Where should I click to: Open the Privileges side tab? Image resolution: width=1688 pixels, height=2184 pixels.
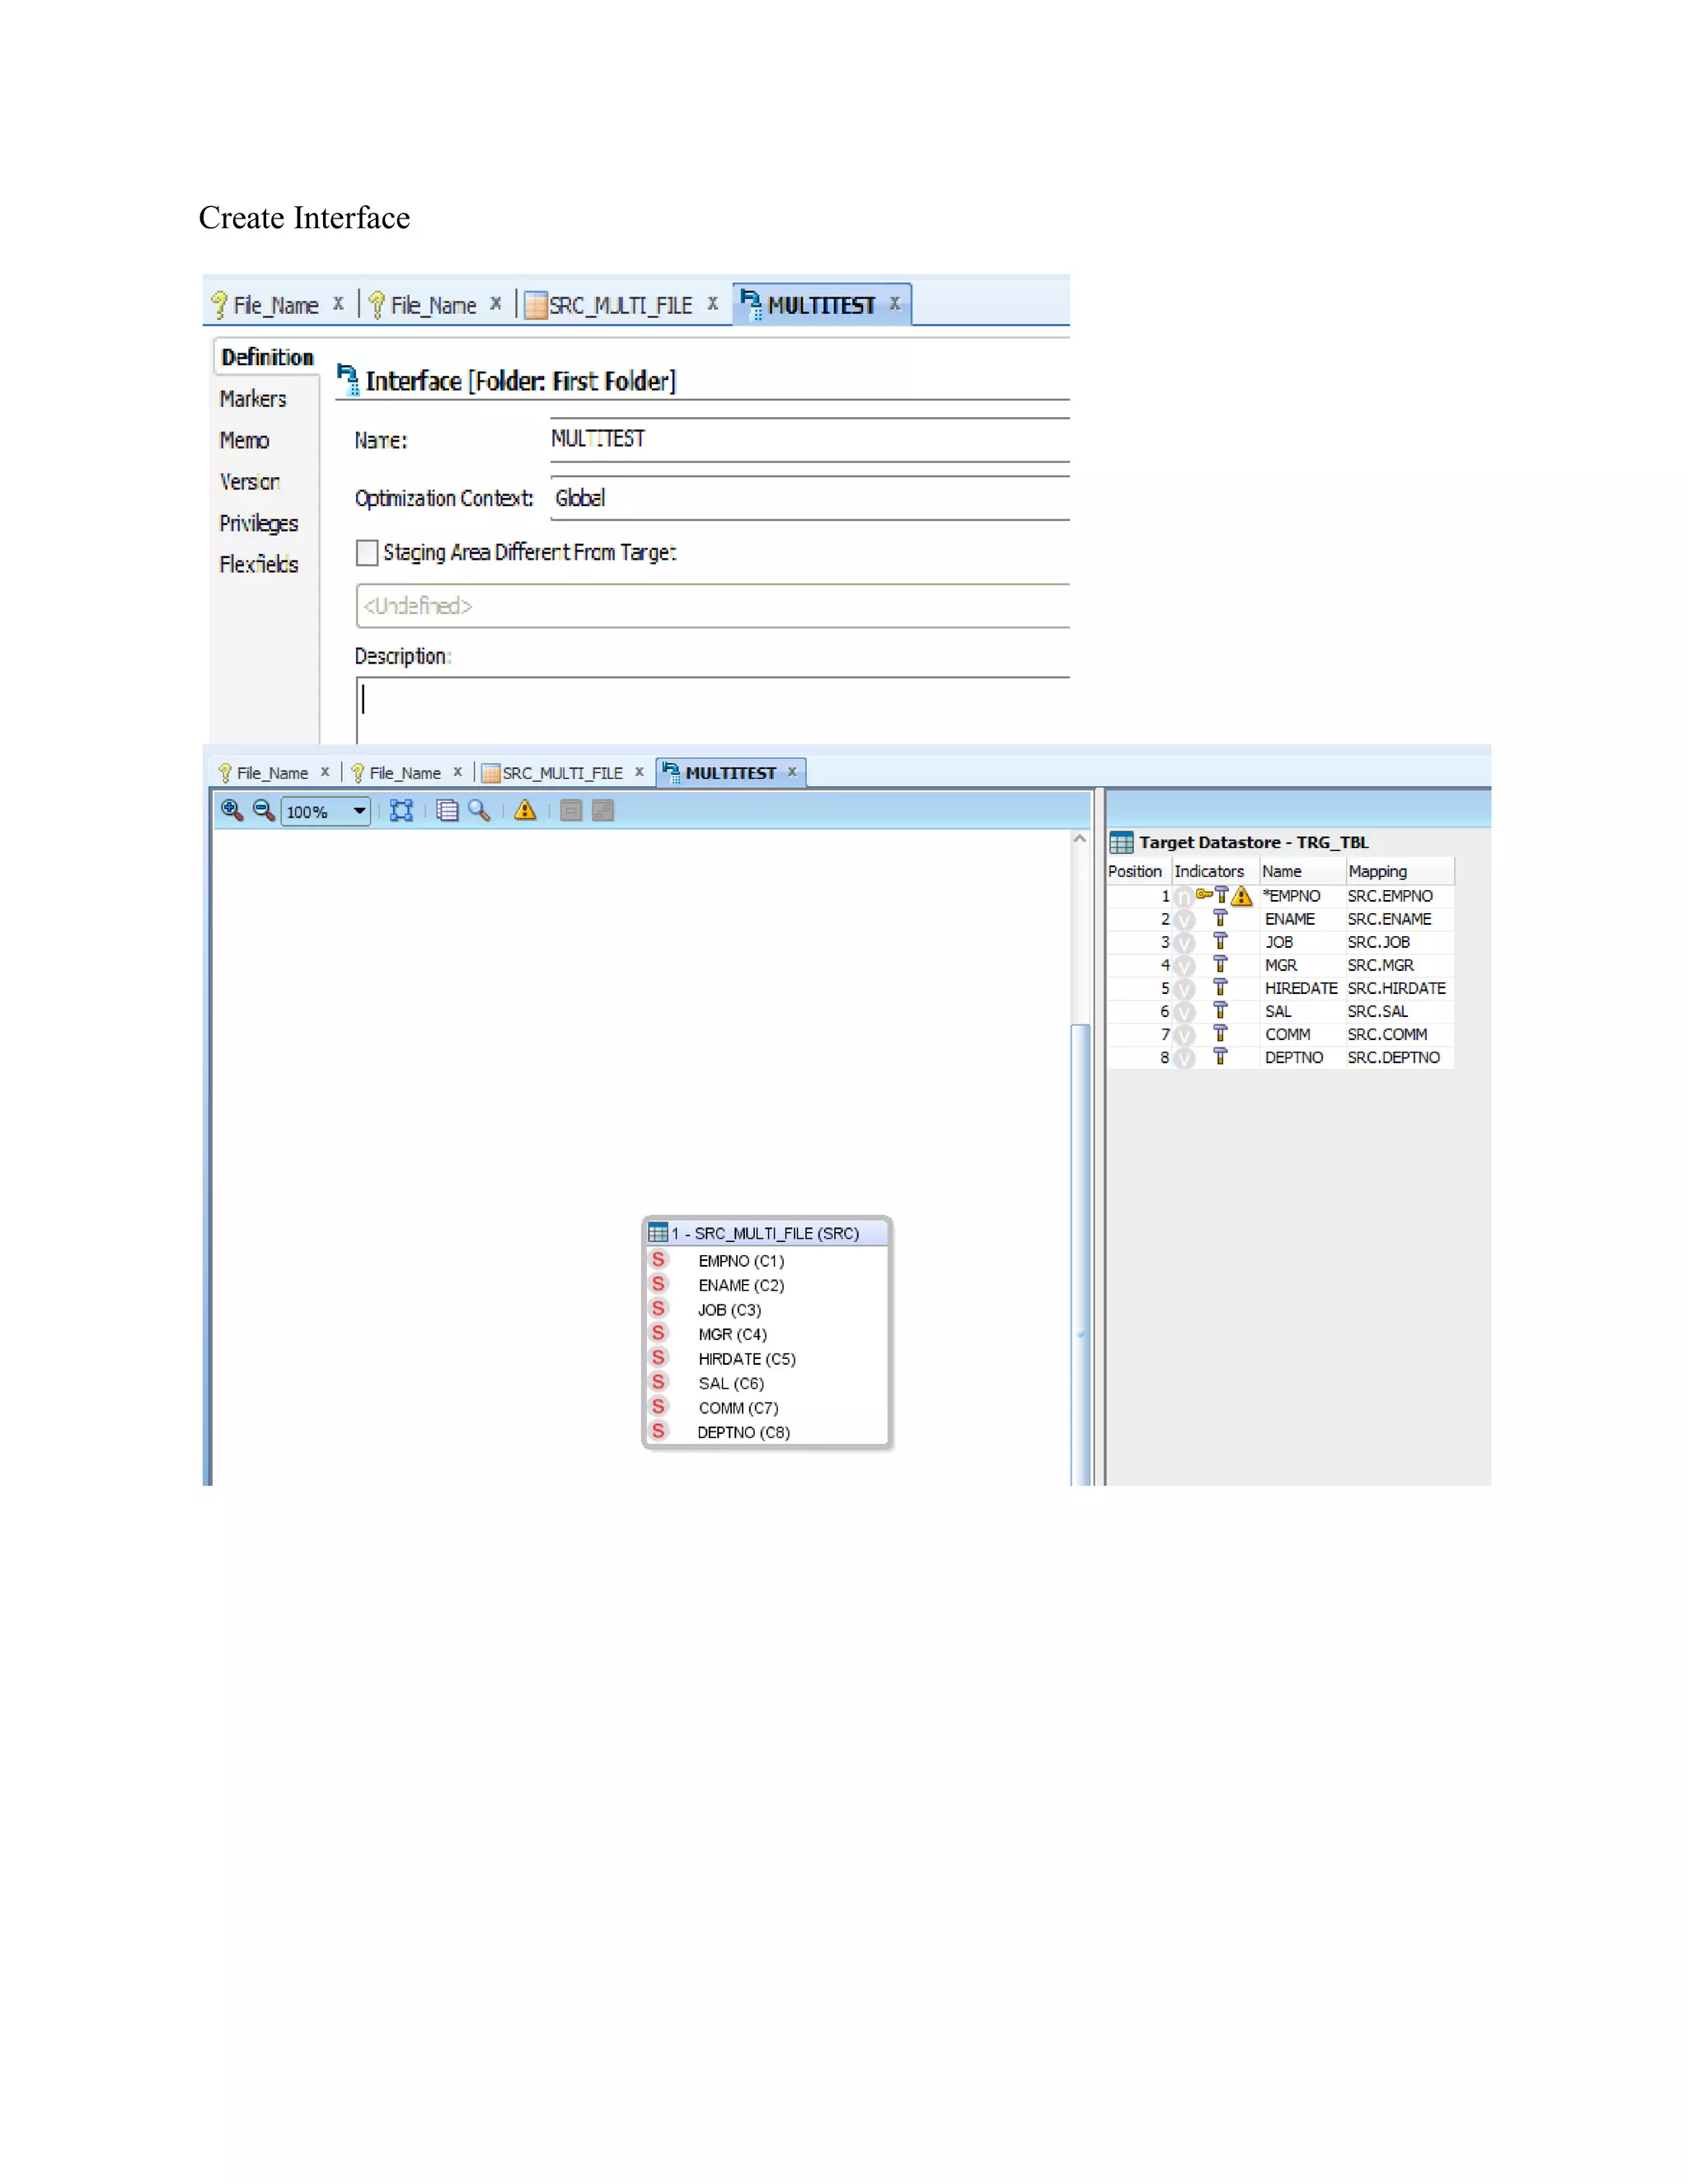point(258,524)
